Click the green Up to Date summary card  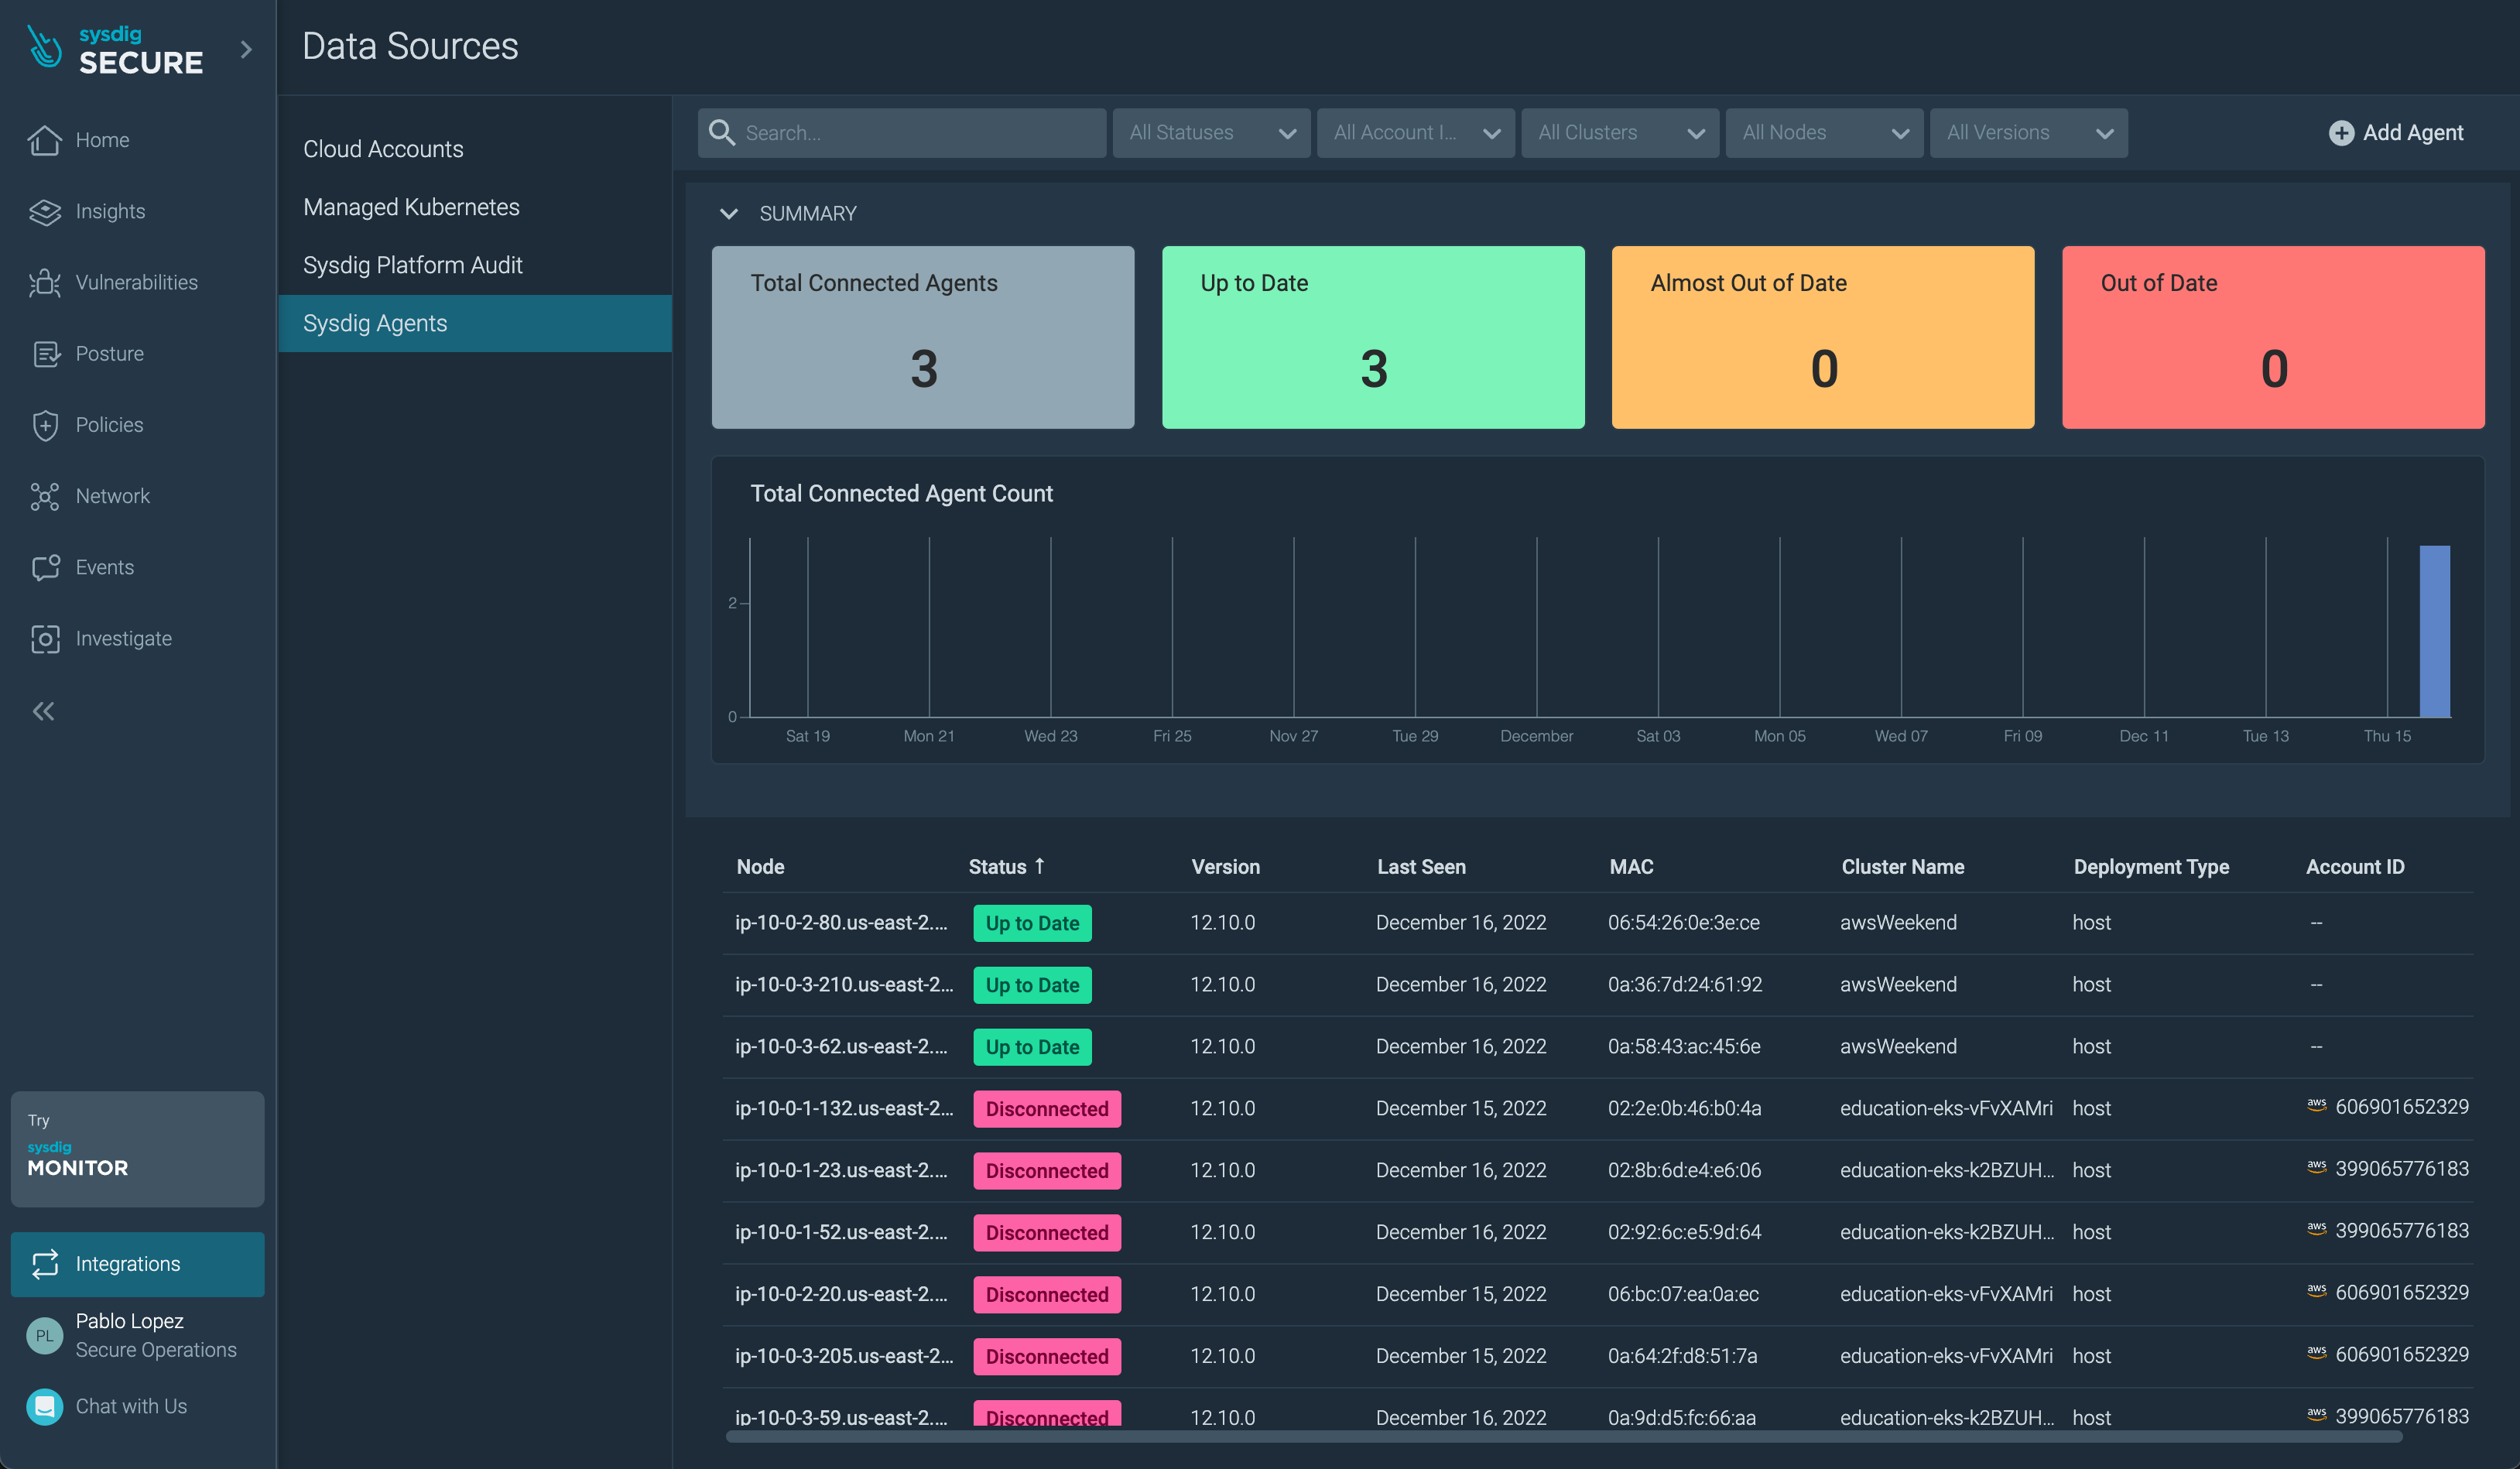1372,337
